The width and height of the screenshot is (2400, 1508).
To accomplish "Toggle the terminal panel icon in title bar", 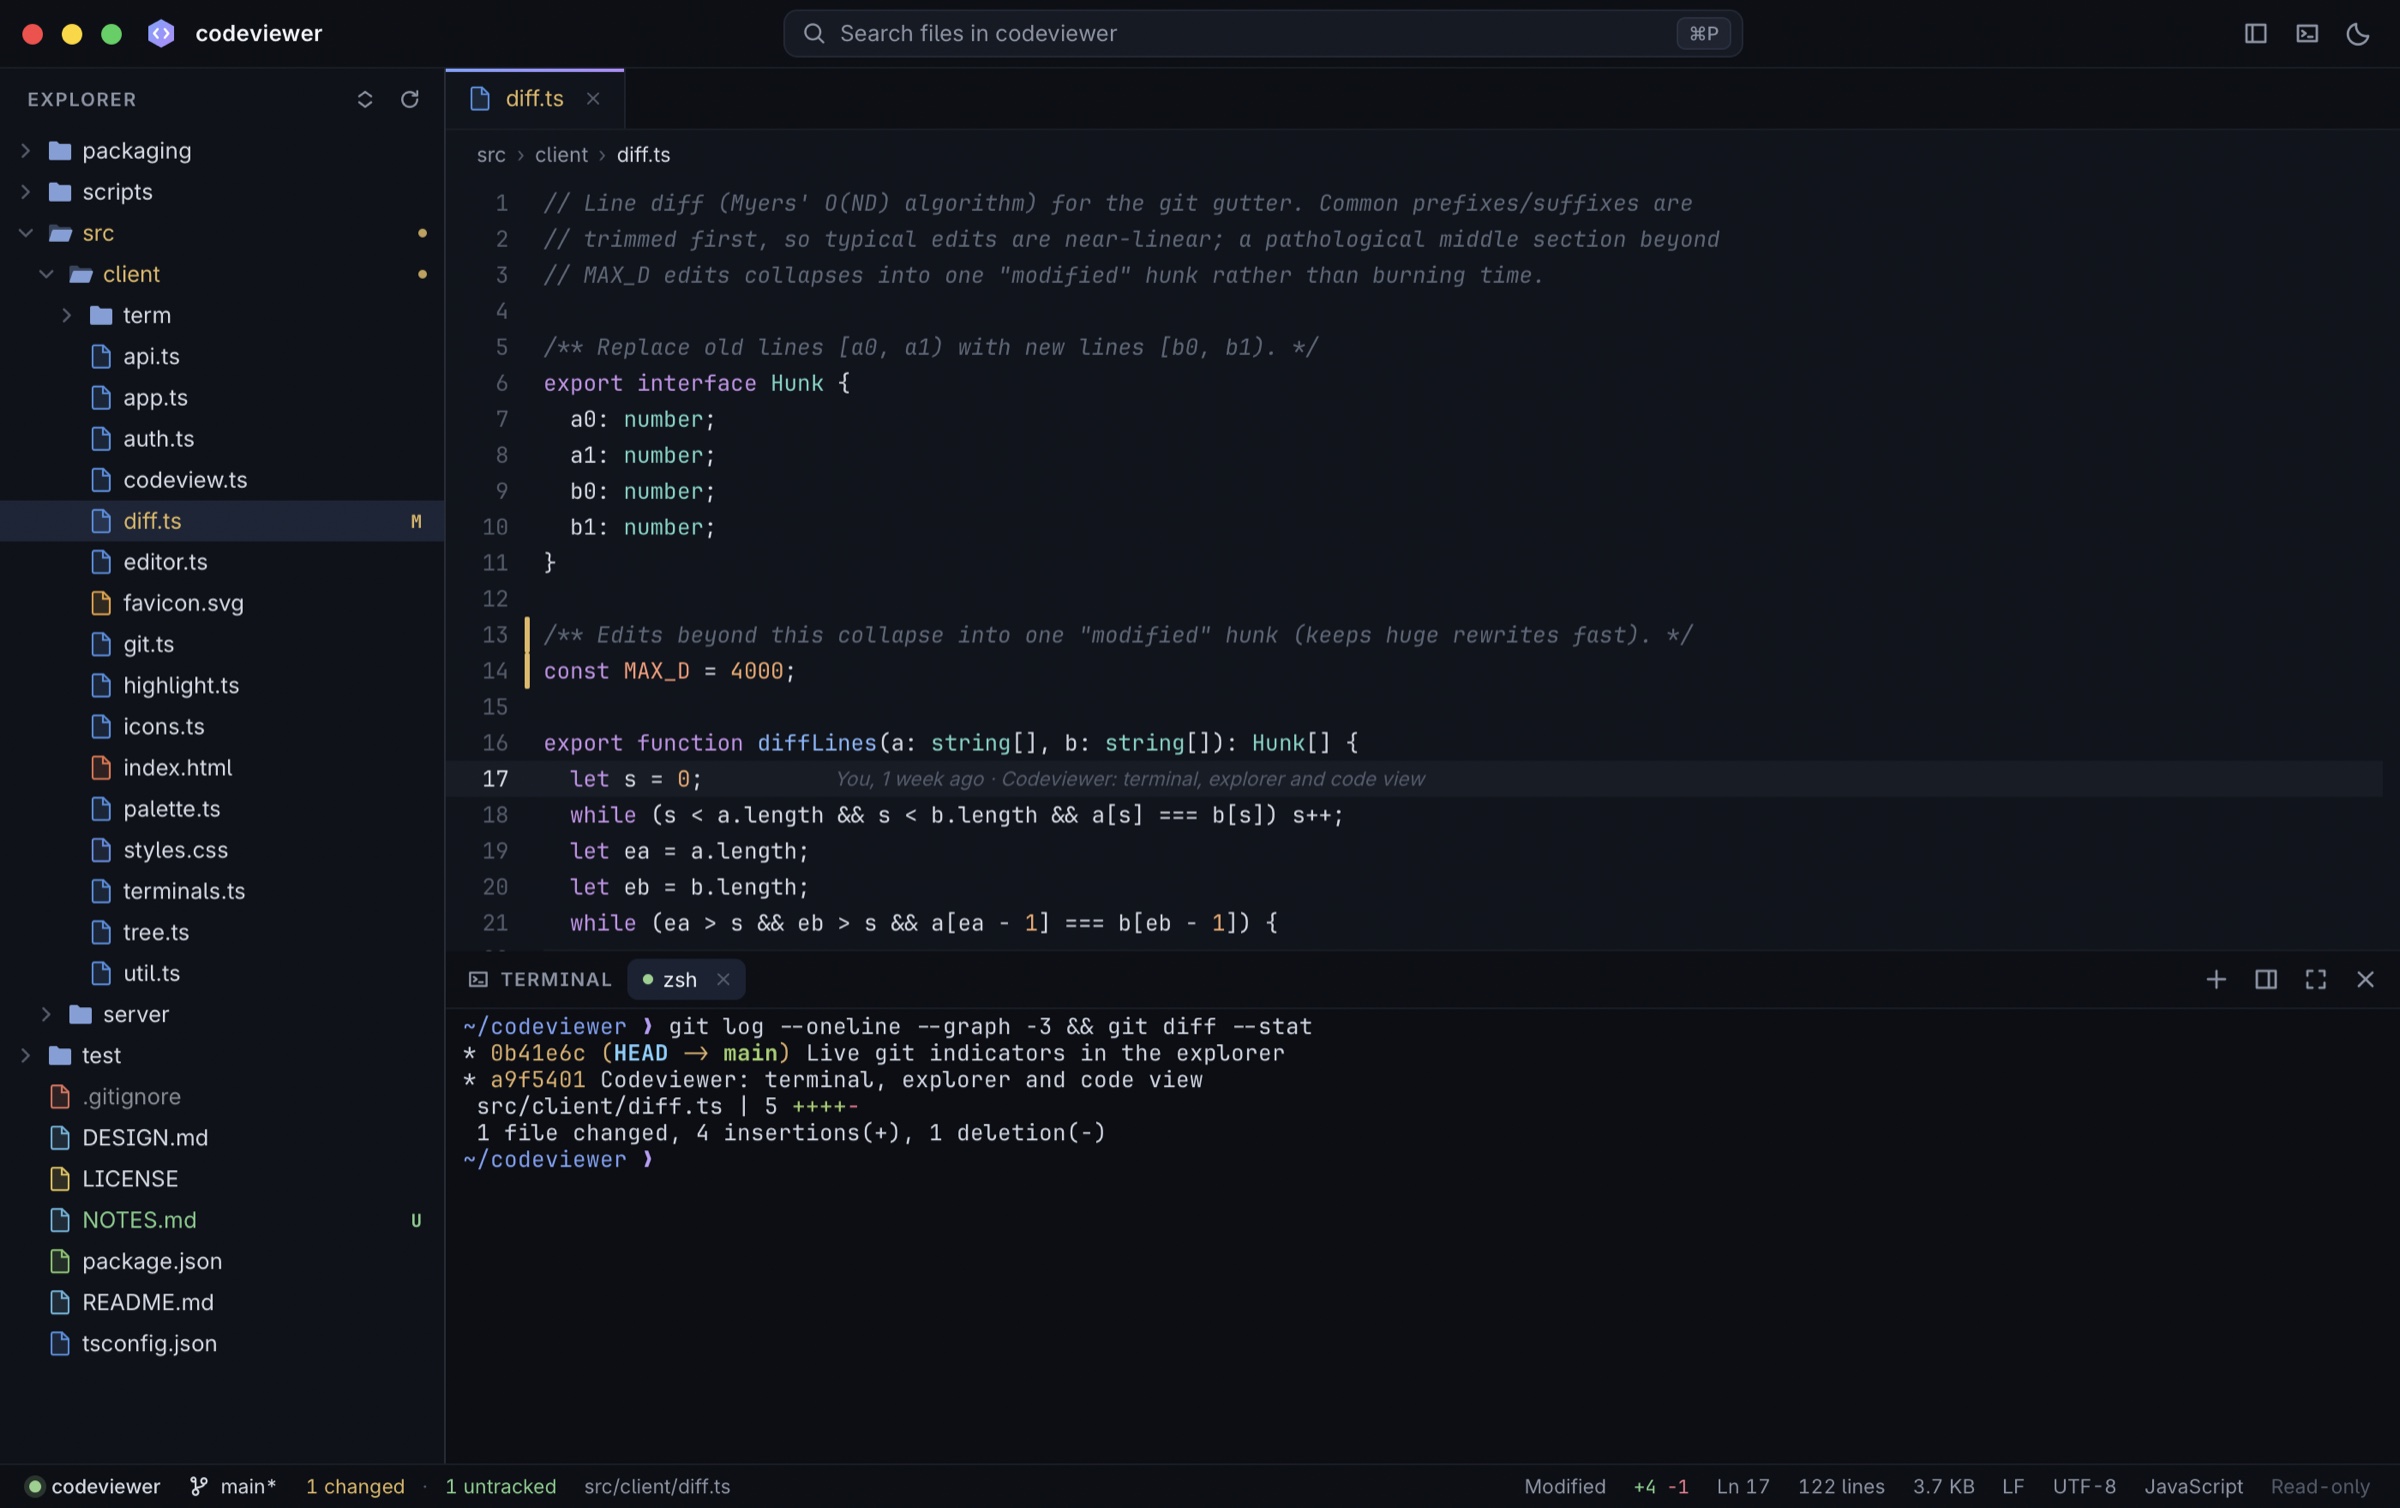I will 2307,33.
